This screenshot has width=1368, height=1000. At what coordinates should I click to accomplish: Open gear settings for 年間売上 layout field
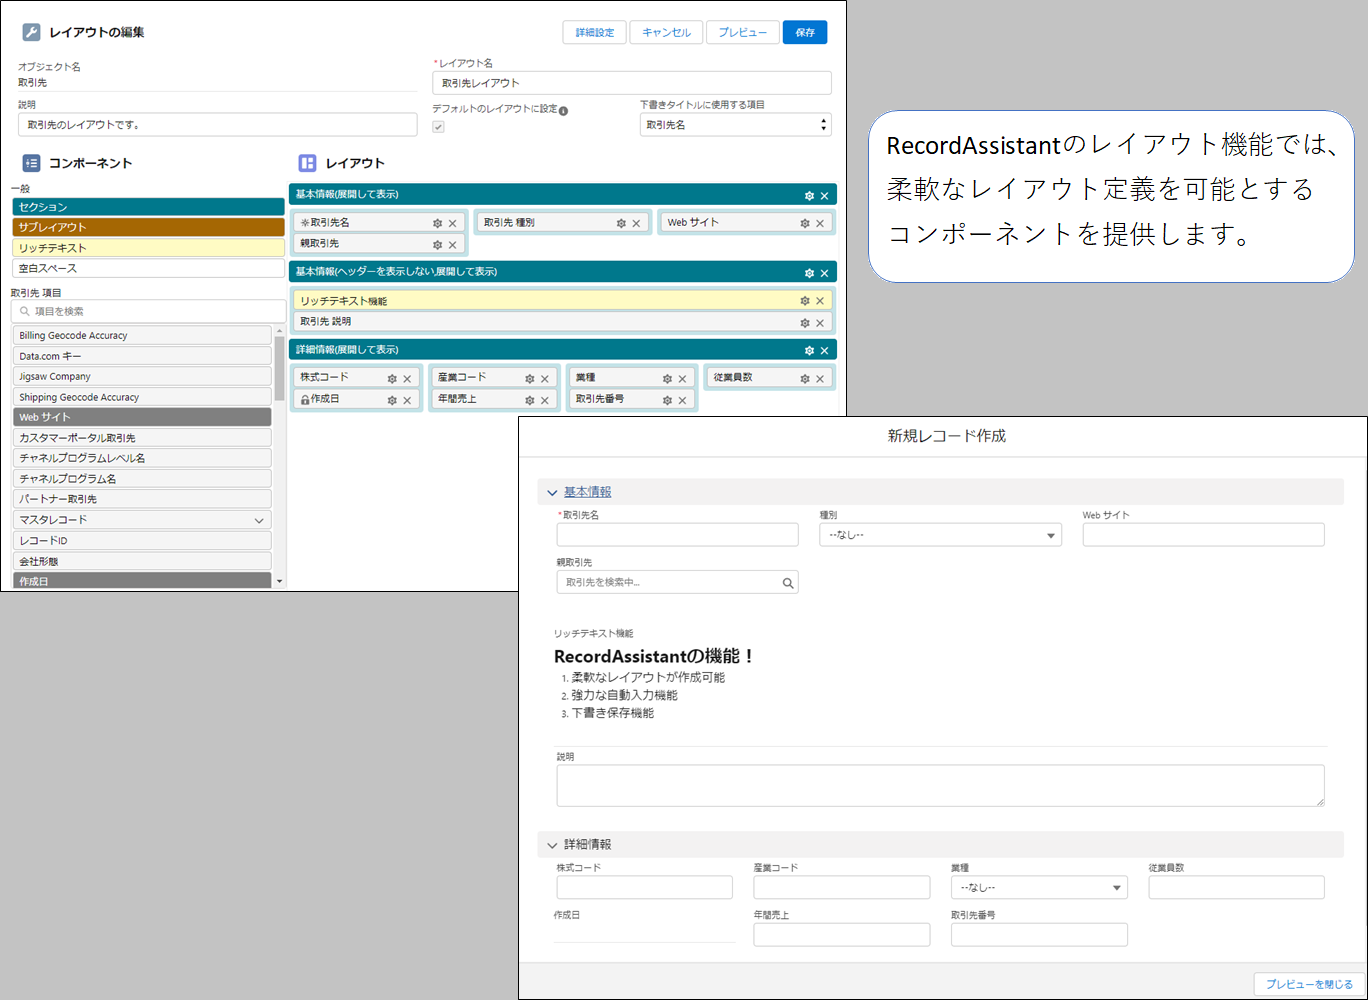530,400
